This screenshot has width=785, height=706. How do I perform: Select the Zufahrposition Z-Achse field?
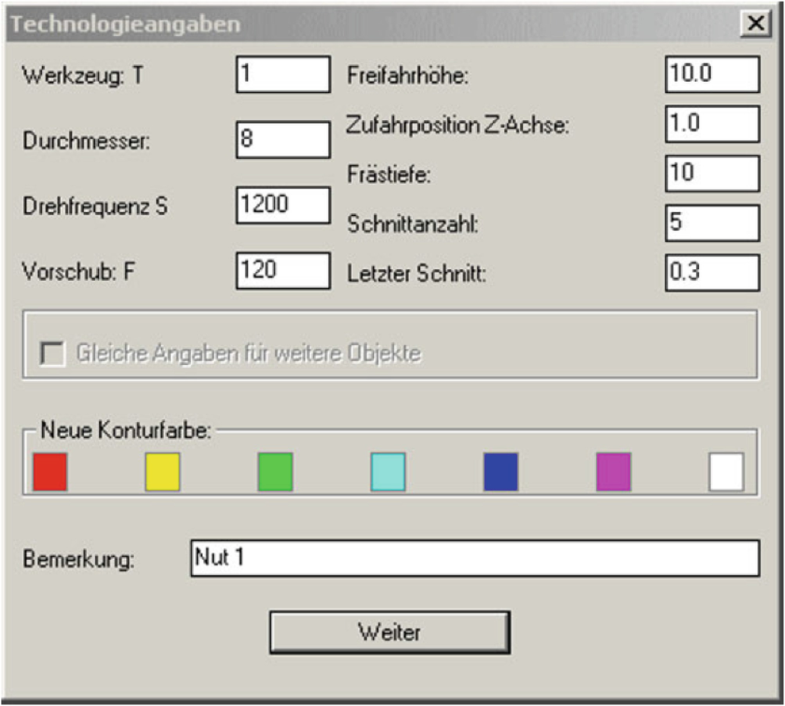click(x=712, y=124)
